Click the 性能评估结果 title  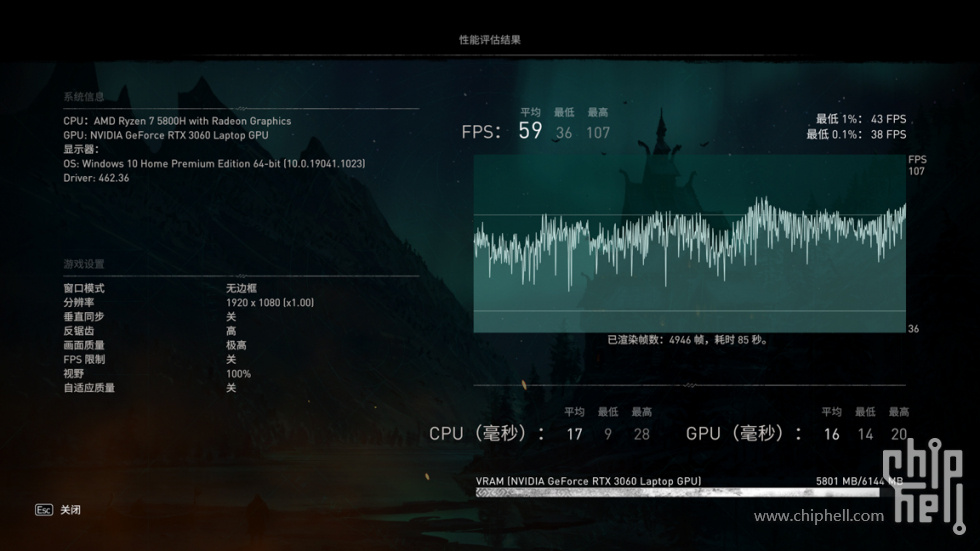tap(490, 39)
